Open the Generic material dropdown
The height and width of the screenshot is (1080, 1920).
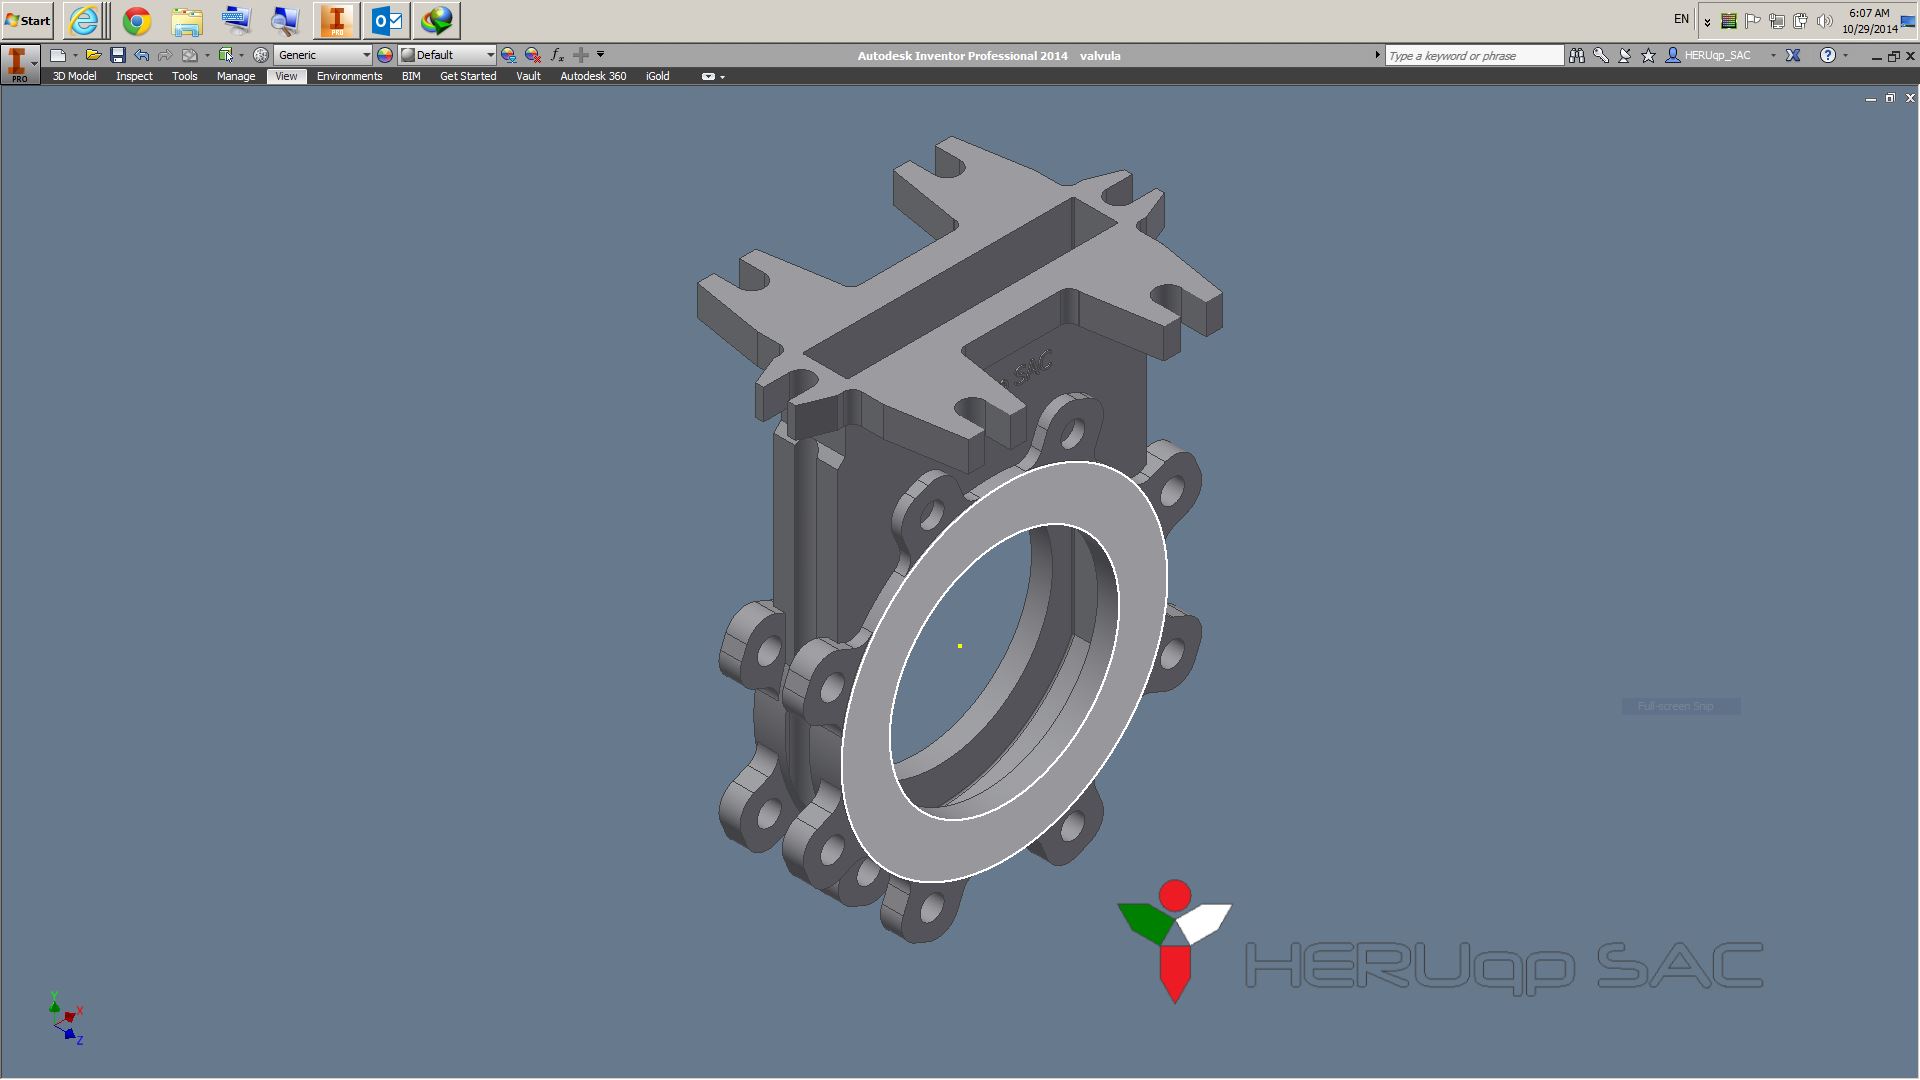366,55
